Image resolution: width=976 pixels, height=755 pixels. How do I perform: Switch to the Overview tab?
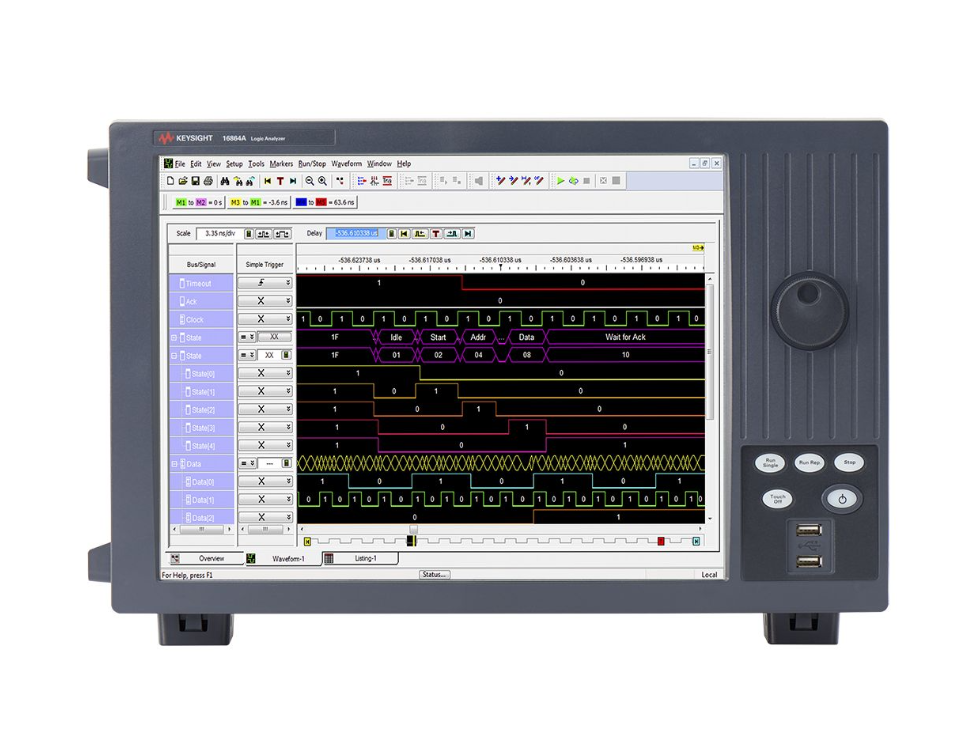(211, 559)
